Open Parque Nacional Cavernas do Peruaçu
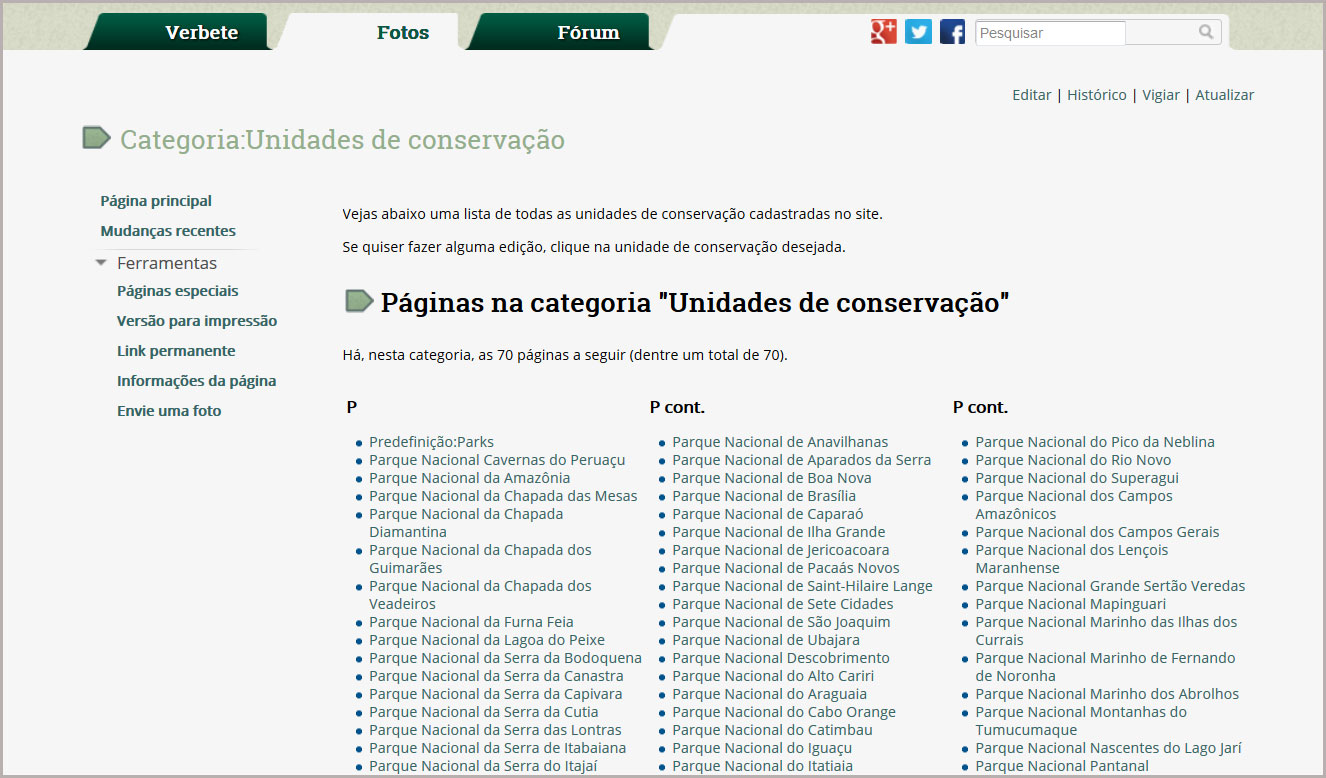Screen dimensions: 1326x778 click(x=497, y=460)
